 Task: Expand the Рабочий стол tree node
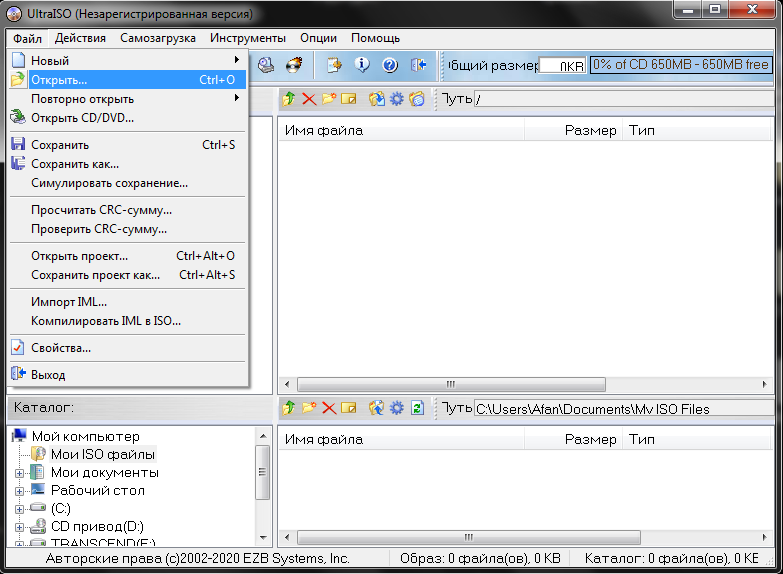pos(19,491)
